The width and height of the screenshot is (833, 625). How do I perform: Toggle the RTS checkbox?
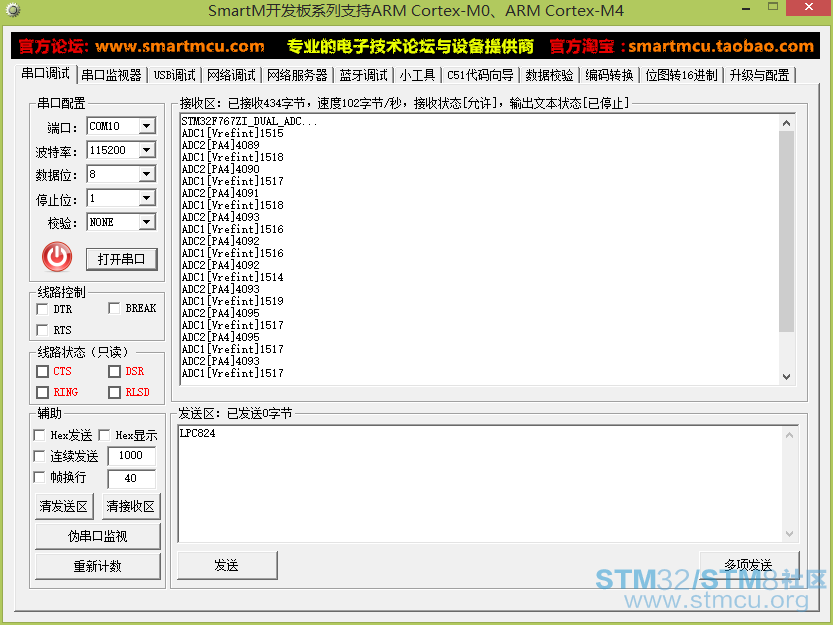(x=42, y=330)
